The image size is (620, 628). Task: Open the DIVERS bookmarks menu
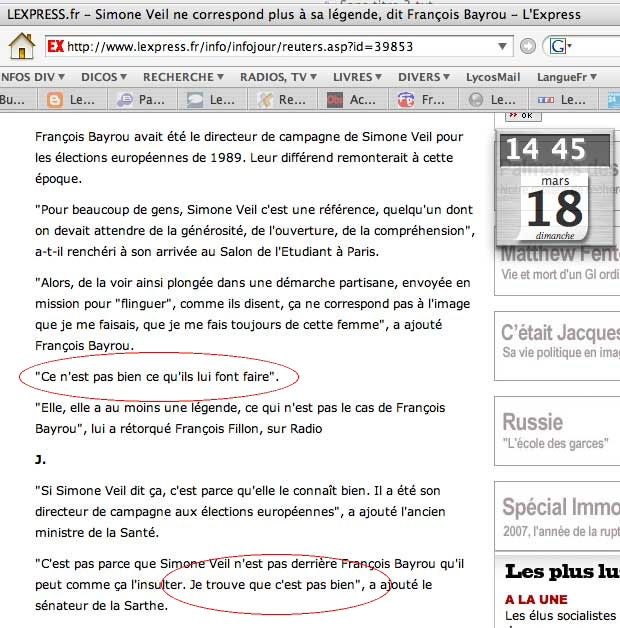[x=424, y=77]
